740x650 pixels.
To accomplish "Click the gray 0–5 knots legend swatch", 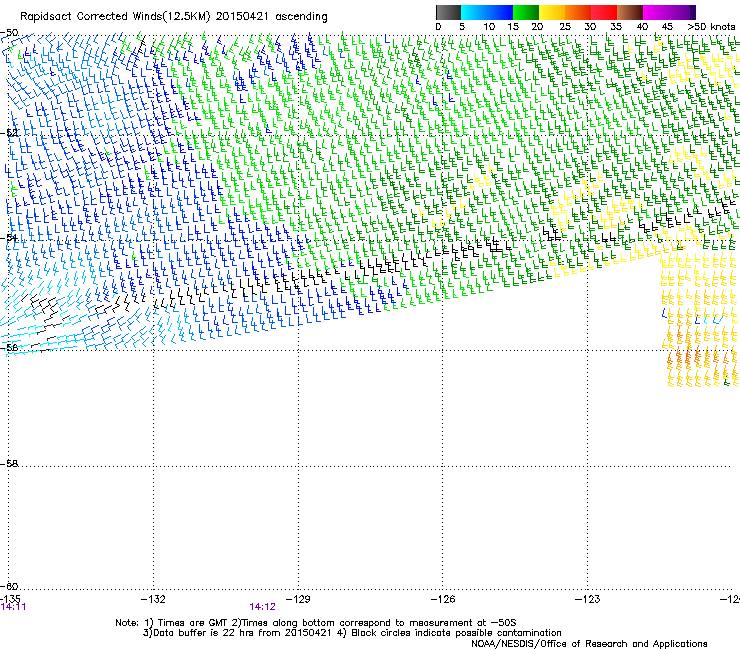I will (448, 12).
